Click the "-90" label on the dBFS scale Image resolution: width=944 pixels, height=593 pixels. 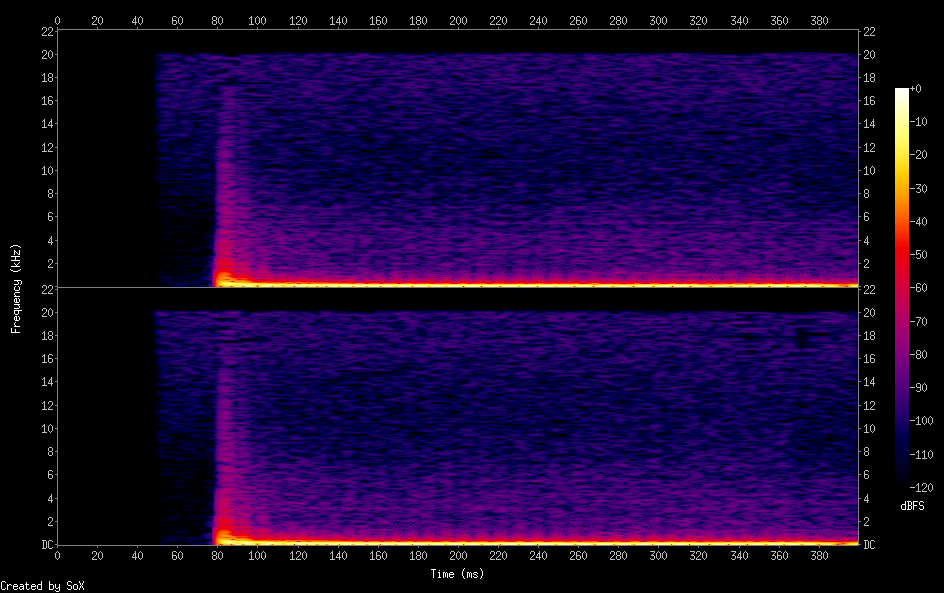(x=919, y=388)
